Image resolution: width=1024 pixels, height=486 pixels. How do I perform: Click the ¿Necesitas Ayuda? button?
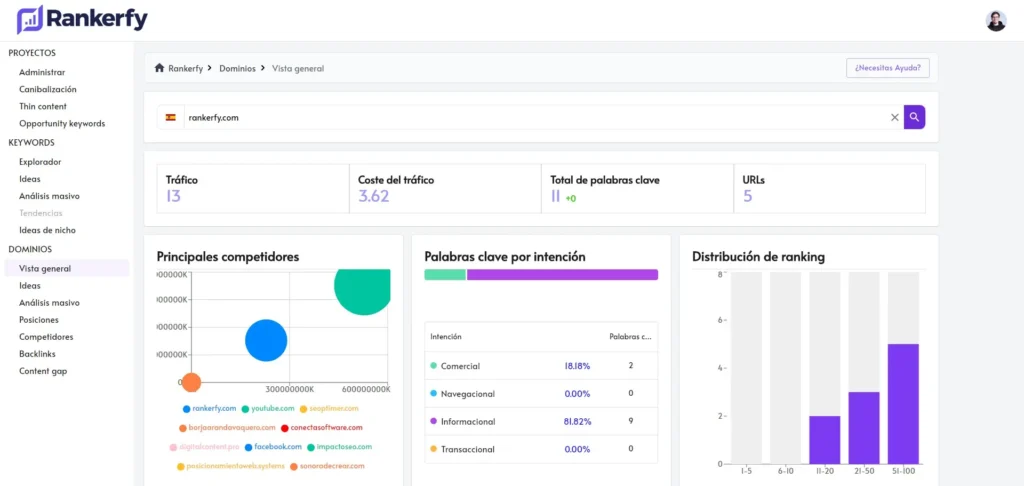(x=888, y=68)
